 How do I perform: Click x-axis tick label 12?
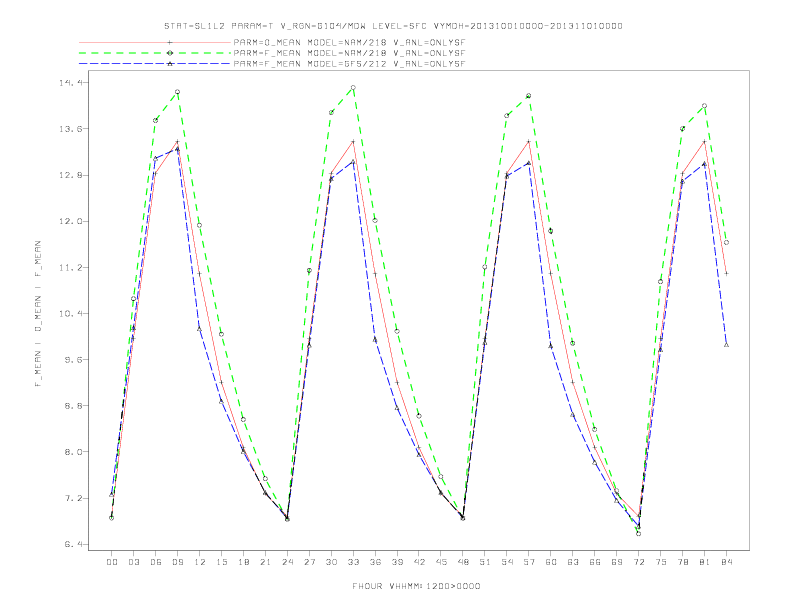200,562
